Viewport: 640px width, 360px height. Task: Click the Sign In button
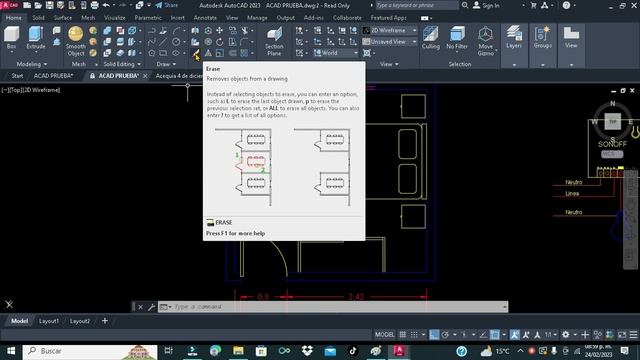(487, 5)
